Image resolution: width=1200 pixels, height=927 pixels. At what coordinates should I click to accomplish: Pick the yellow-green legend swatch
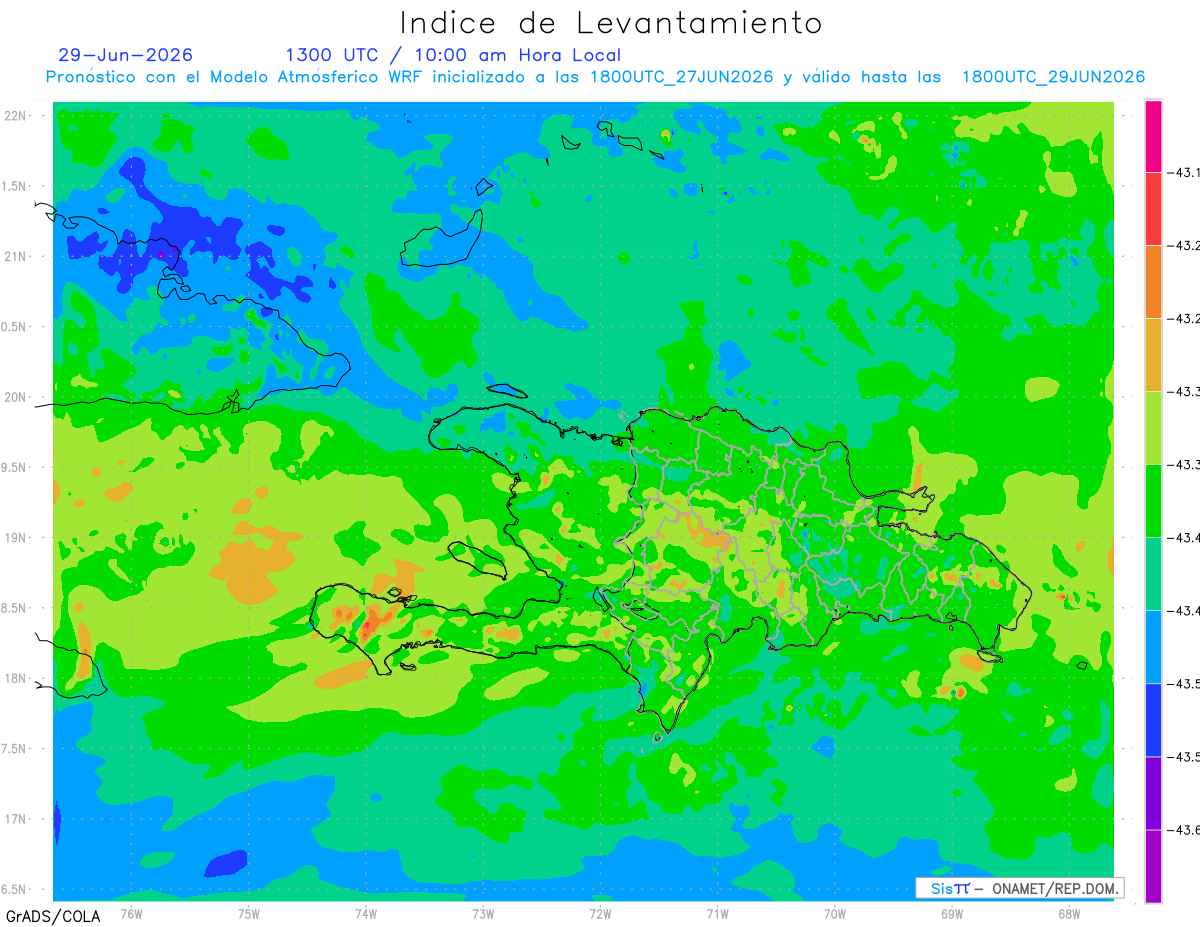pos(1153,428)
